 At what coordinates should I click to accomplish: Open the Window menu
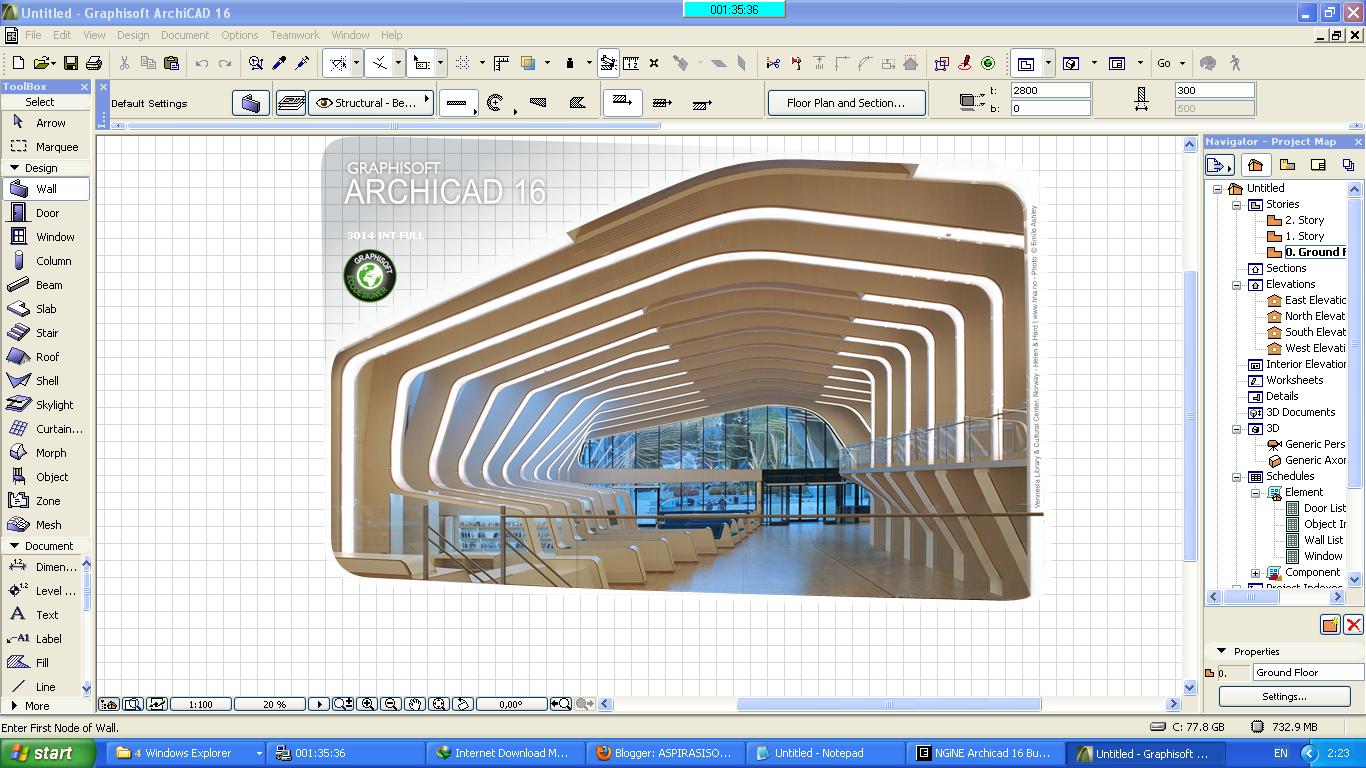pyautogui.click(x=350, y=35)
